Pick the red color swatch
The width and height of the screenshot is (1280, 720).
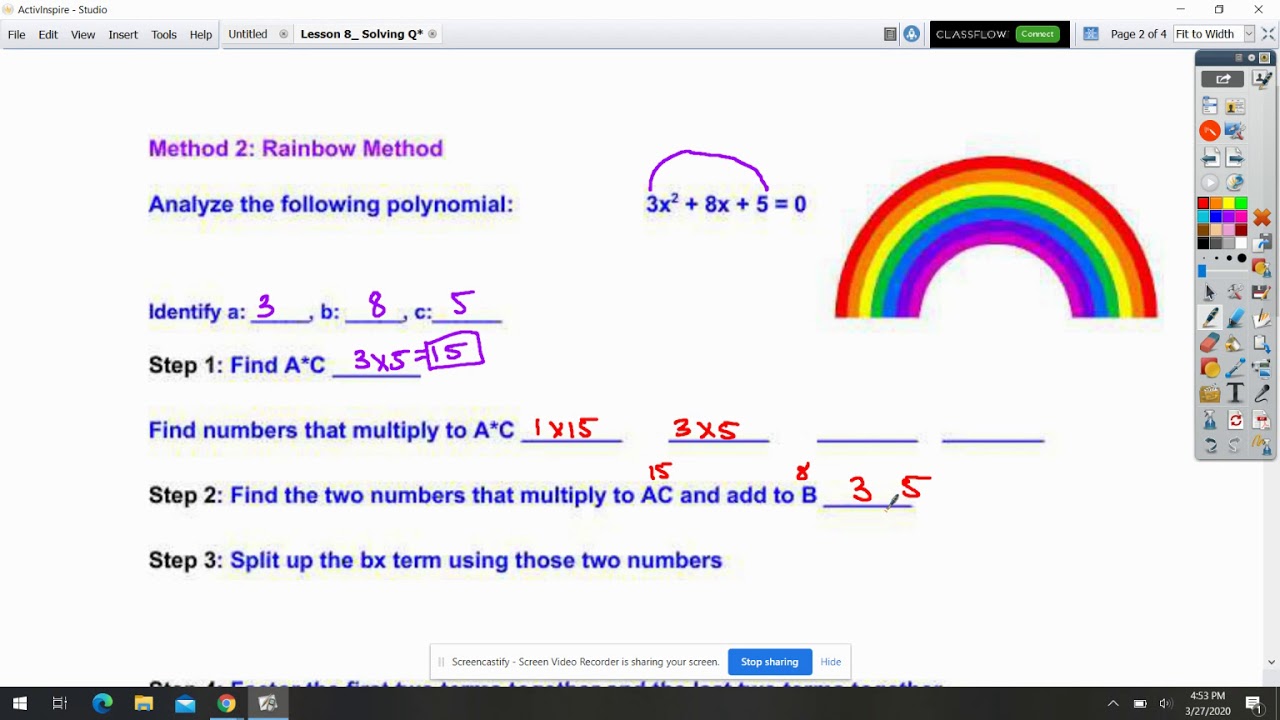pos(1203,202)
